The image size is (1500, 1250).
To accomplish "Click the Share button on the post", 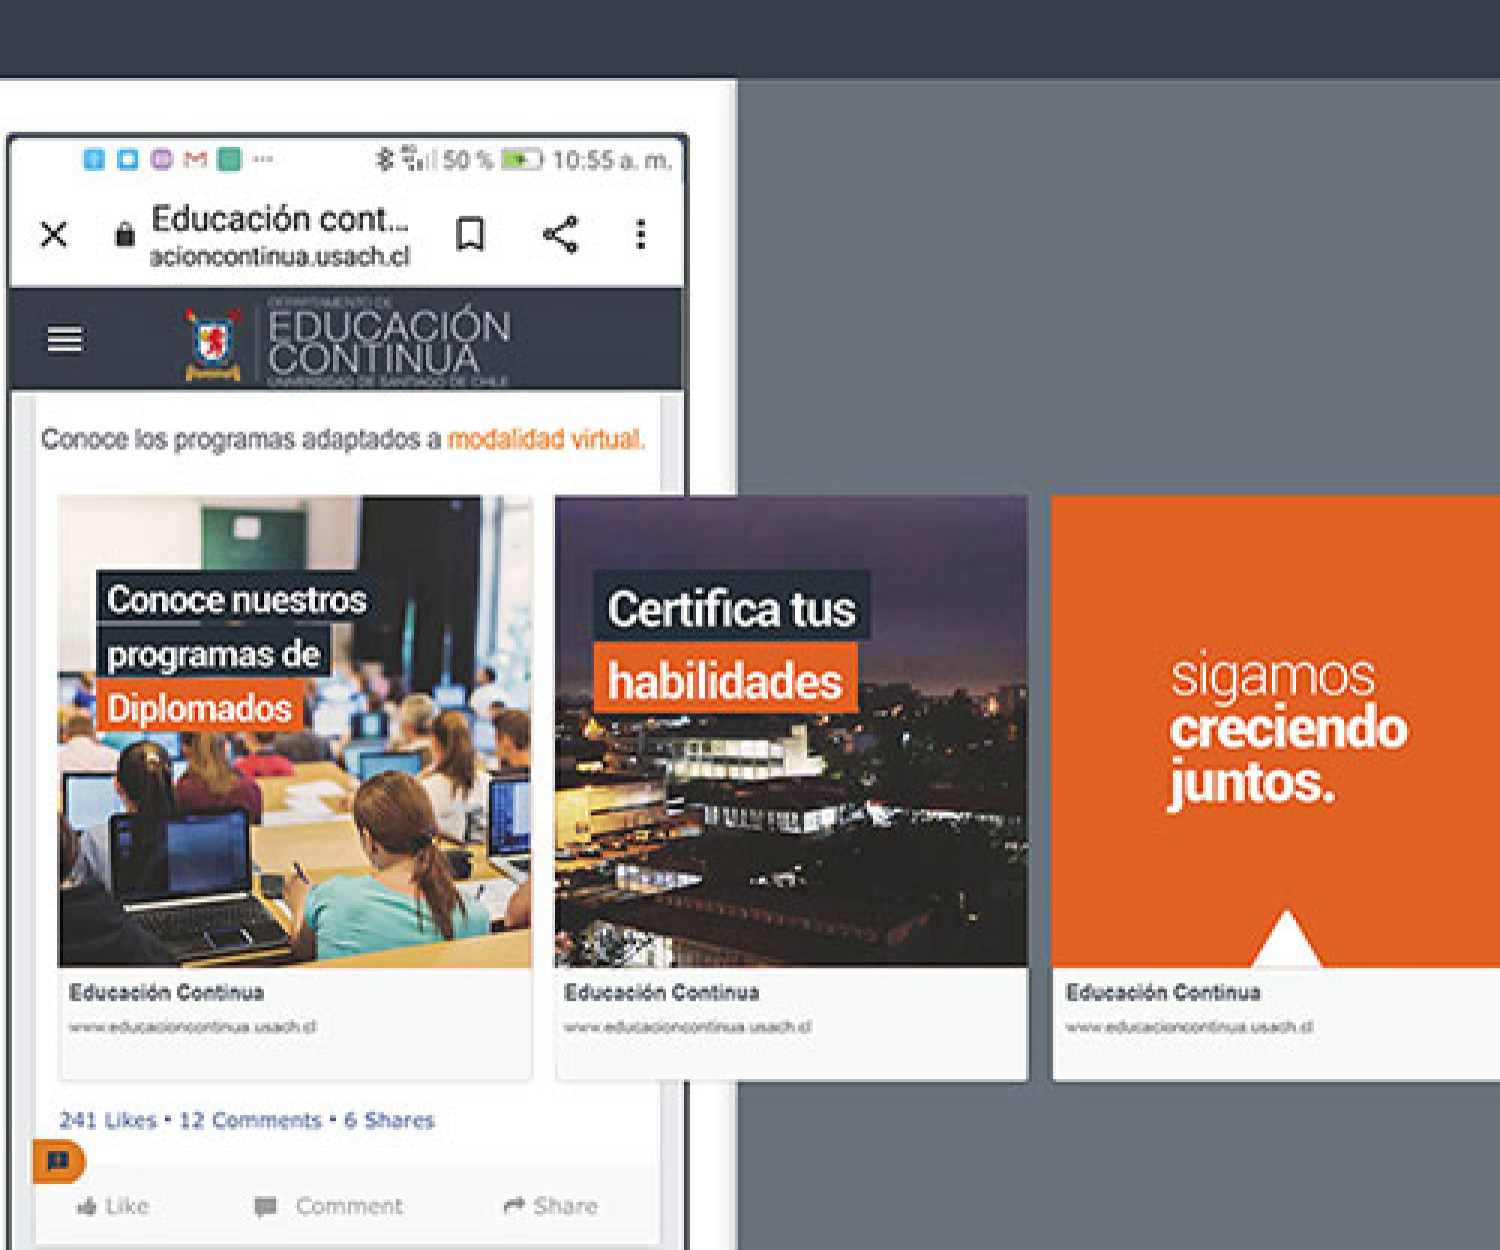I will click(x=551, y=1206).
